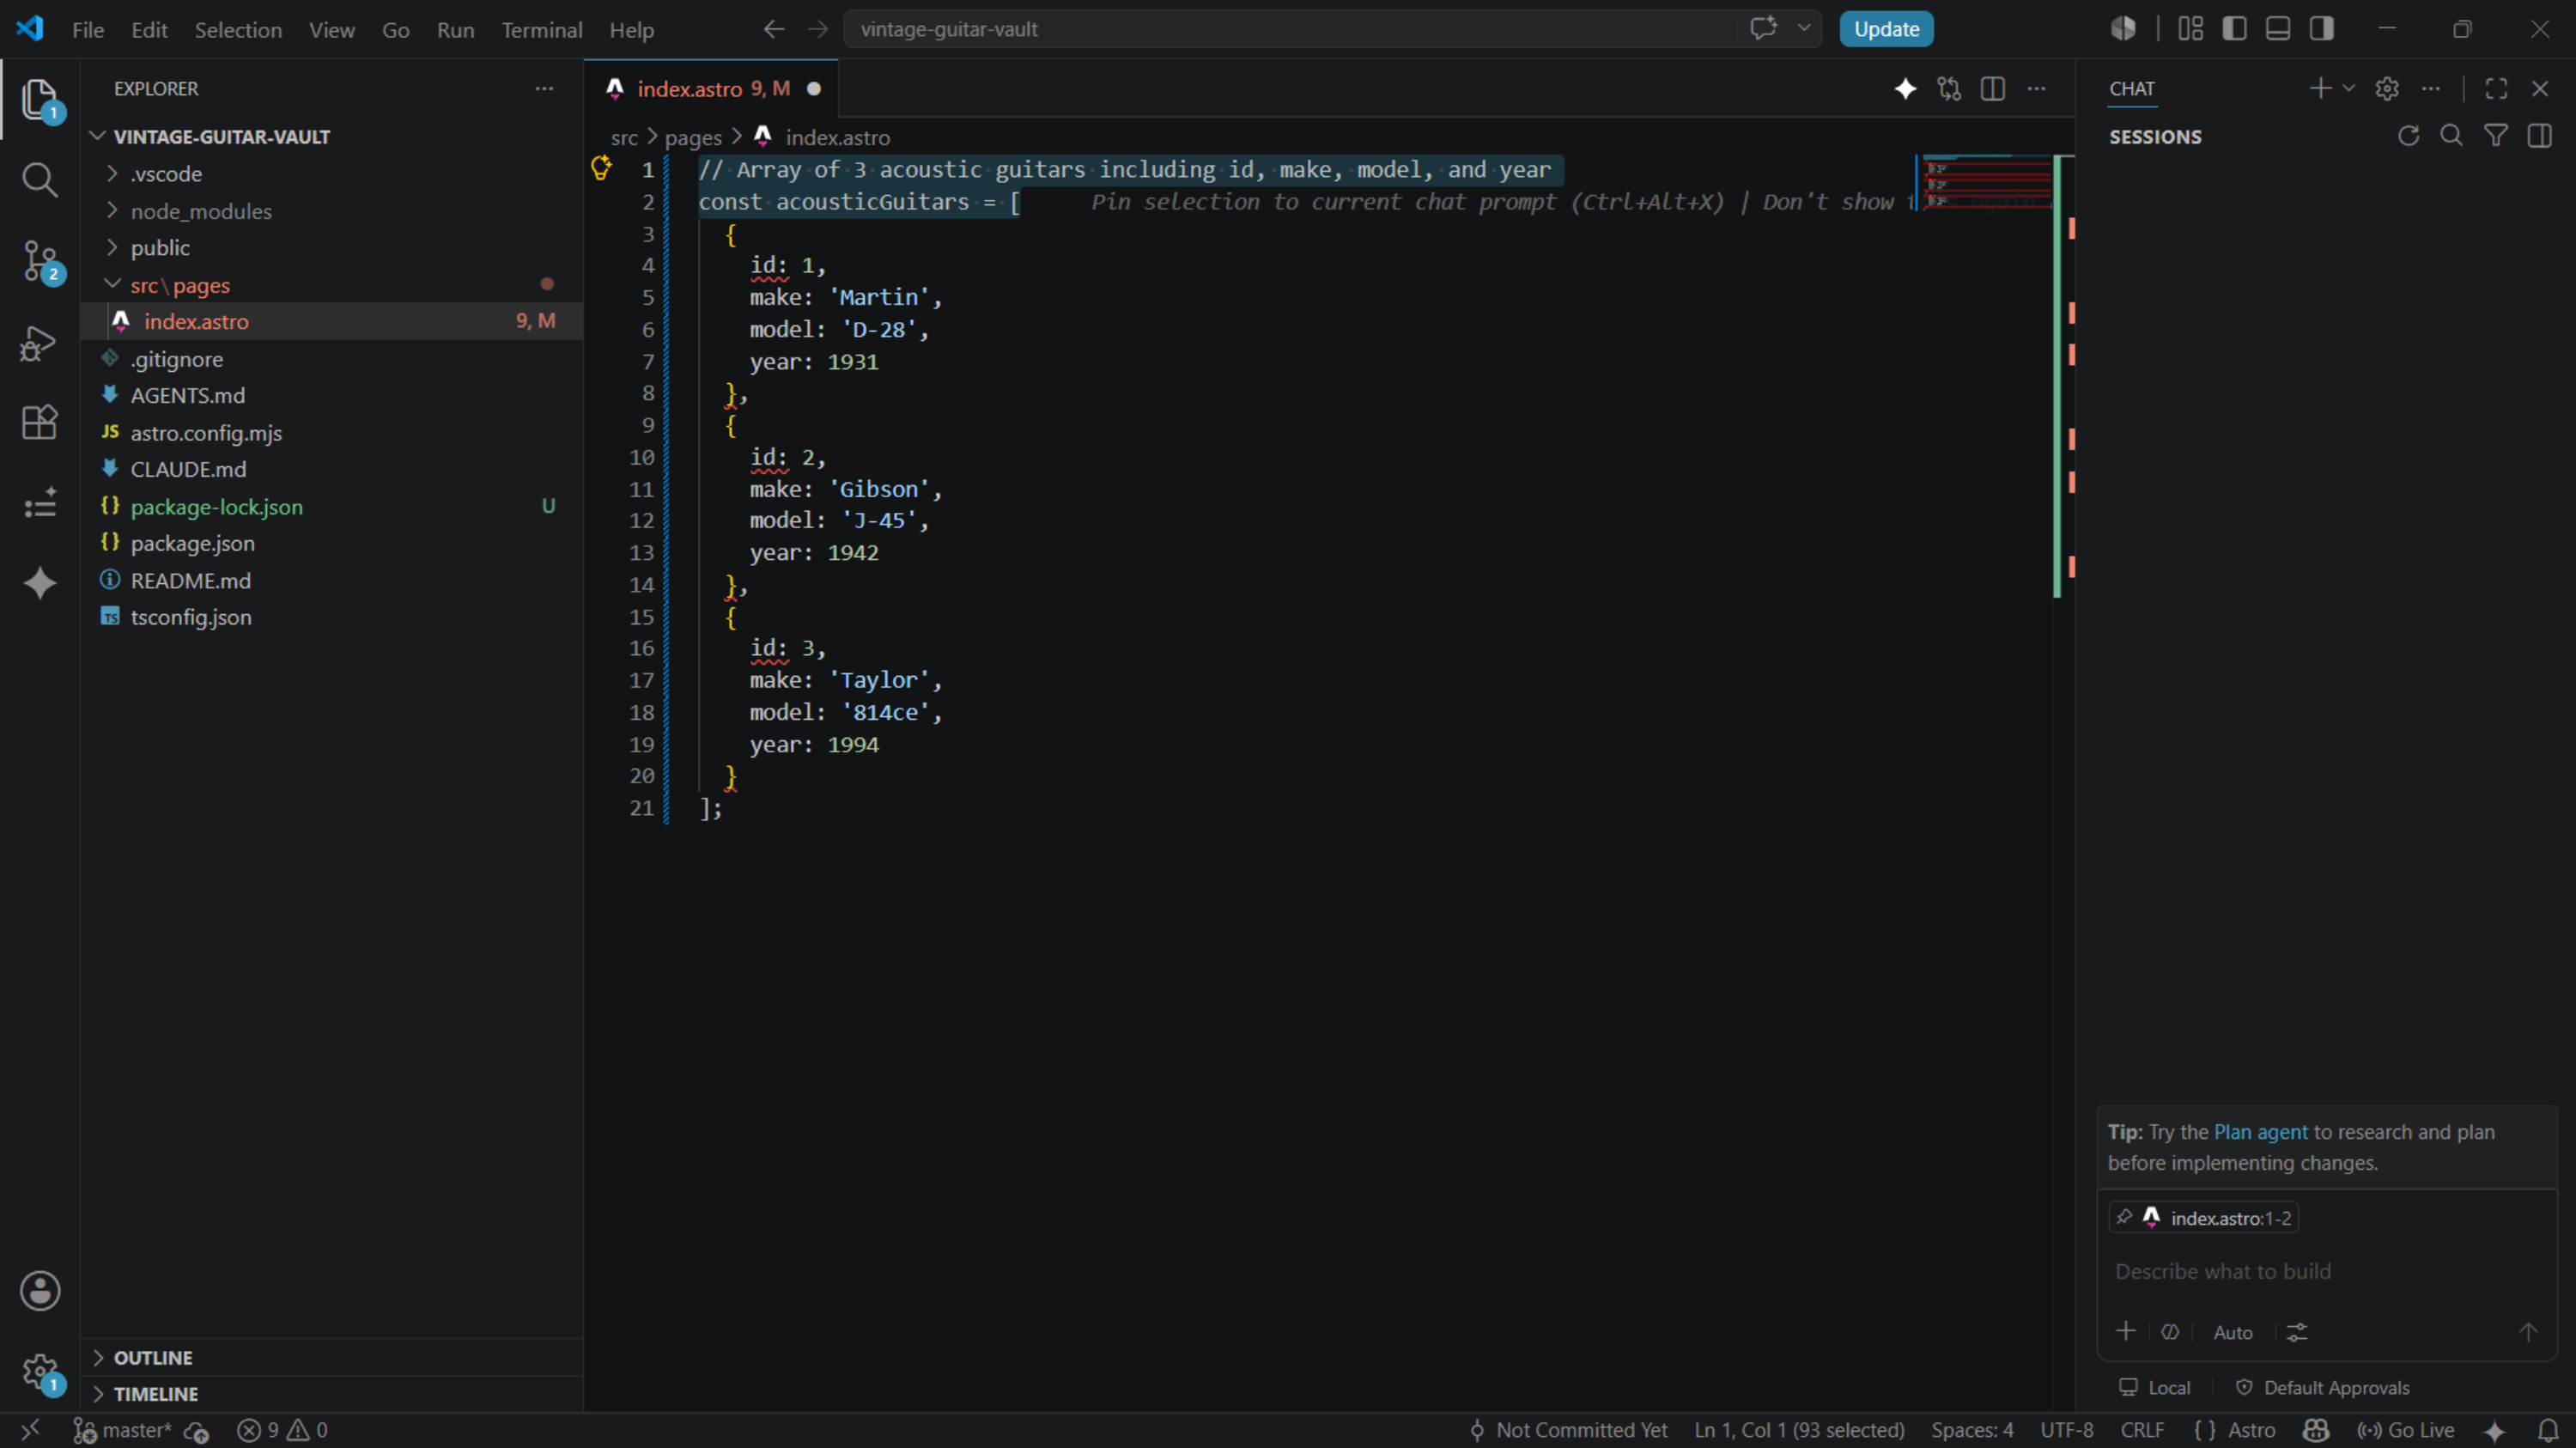Search chat sessions with magnifier icon
The width and height of the screenshot is (2576, 1448).
2451,136
